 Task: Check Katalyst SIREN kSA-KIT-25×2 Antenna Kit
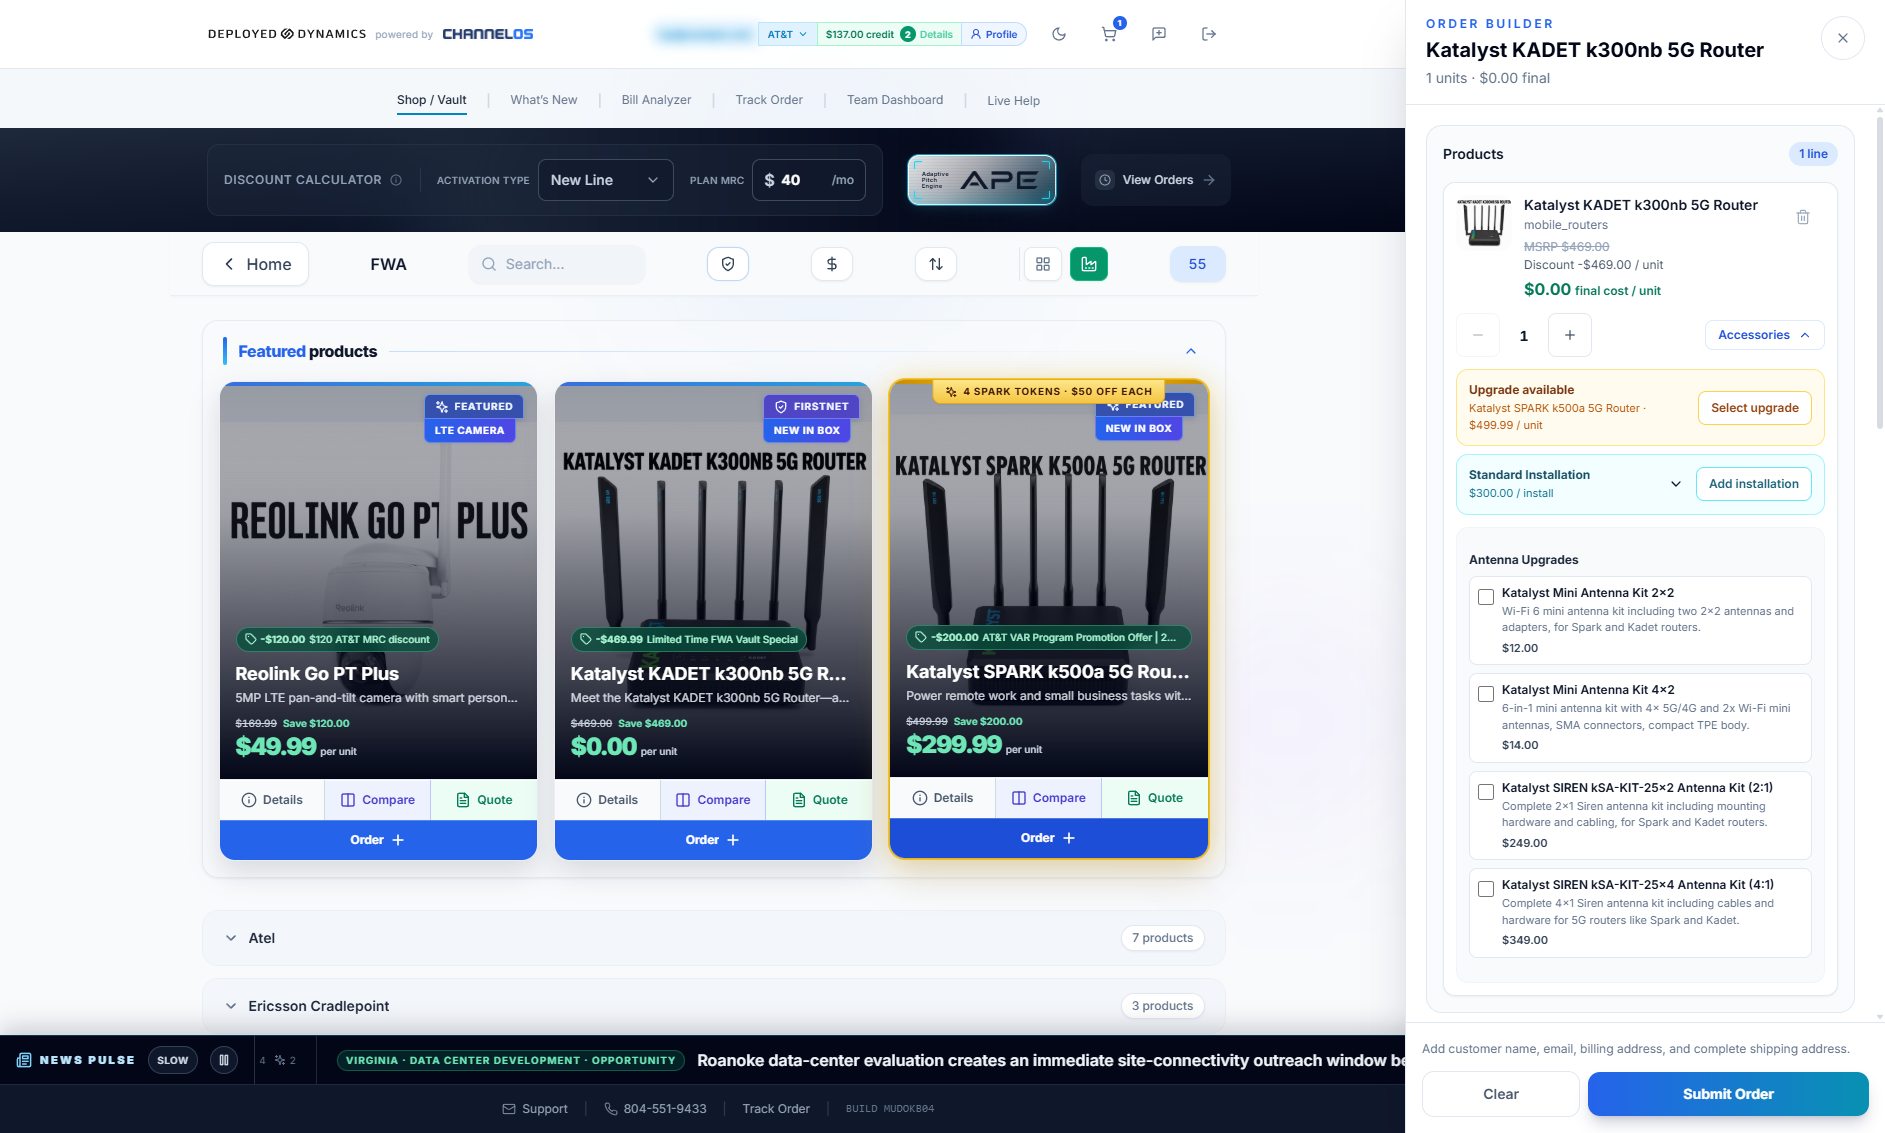(x=1486, y=792)
